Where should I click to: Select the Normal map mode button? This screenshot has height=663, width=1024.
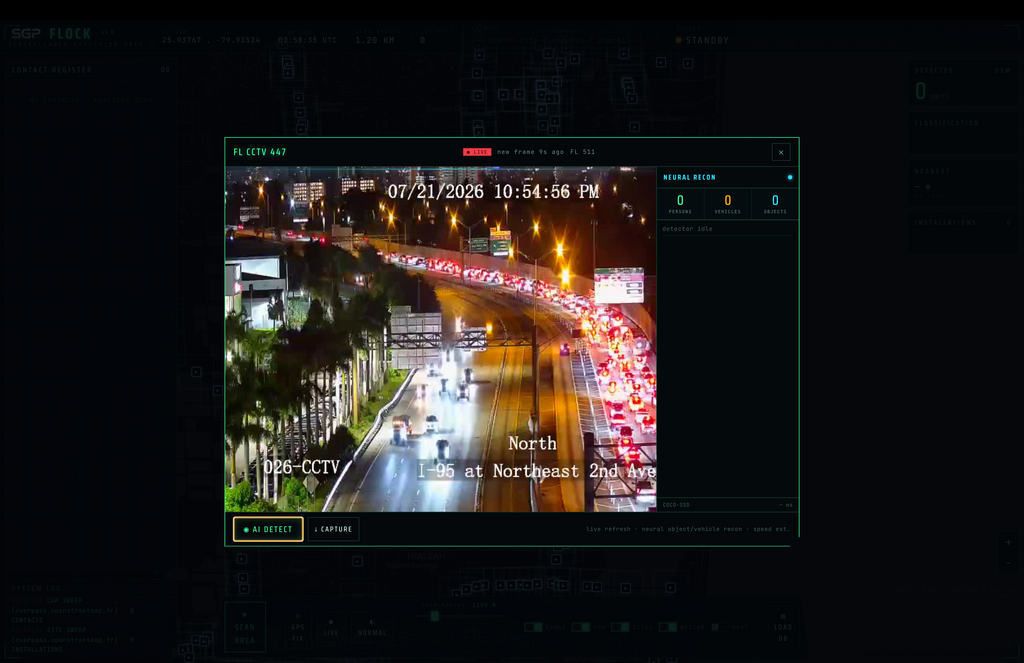coord(372,627)
